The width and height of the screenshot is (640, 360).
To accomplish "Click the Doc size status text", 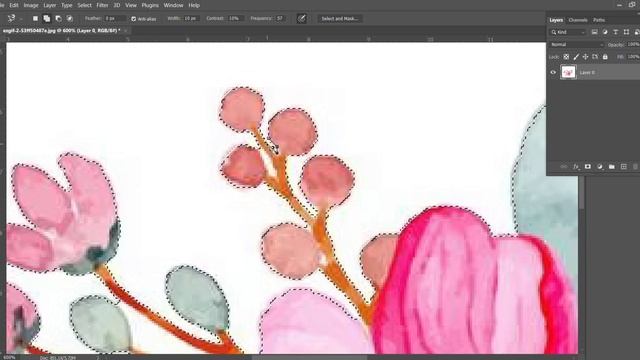I will coord(58,358).
